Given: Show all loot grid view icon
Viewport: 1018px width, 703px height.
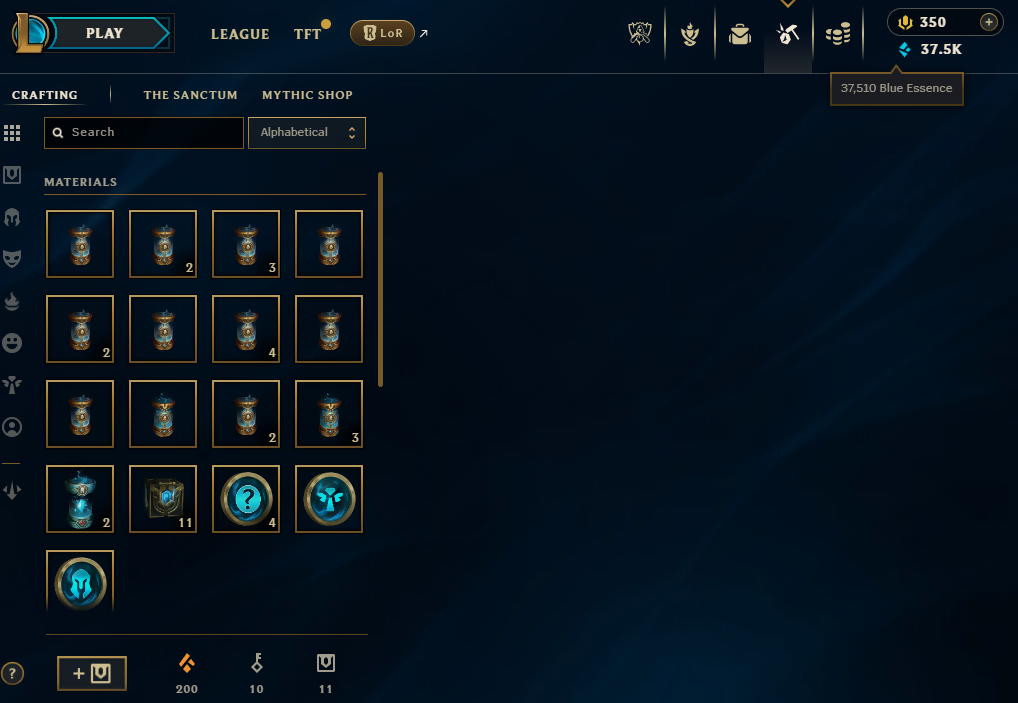Looking at the screenshot, I should [x=12, y=133].
